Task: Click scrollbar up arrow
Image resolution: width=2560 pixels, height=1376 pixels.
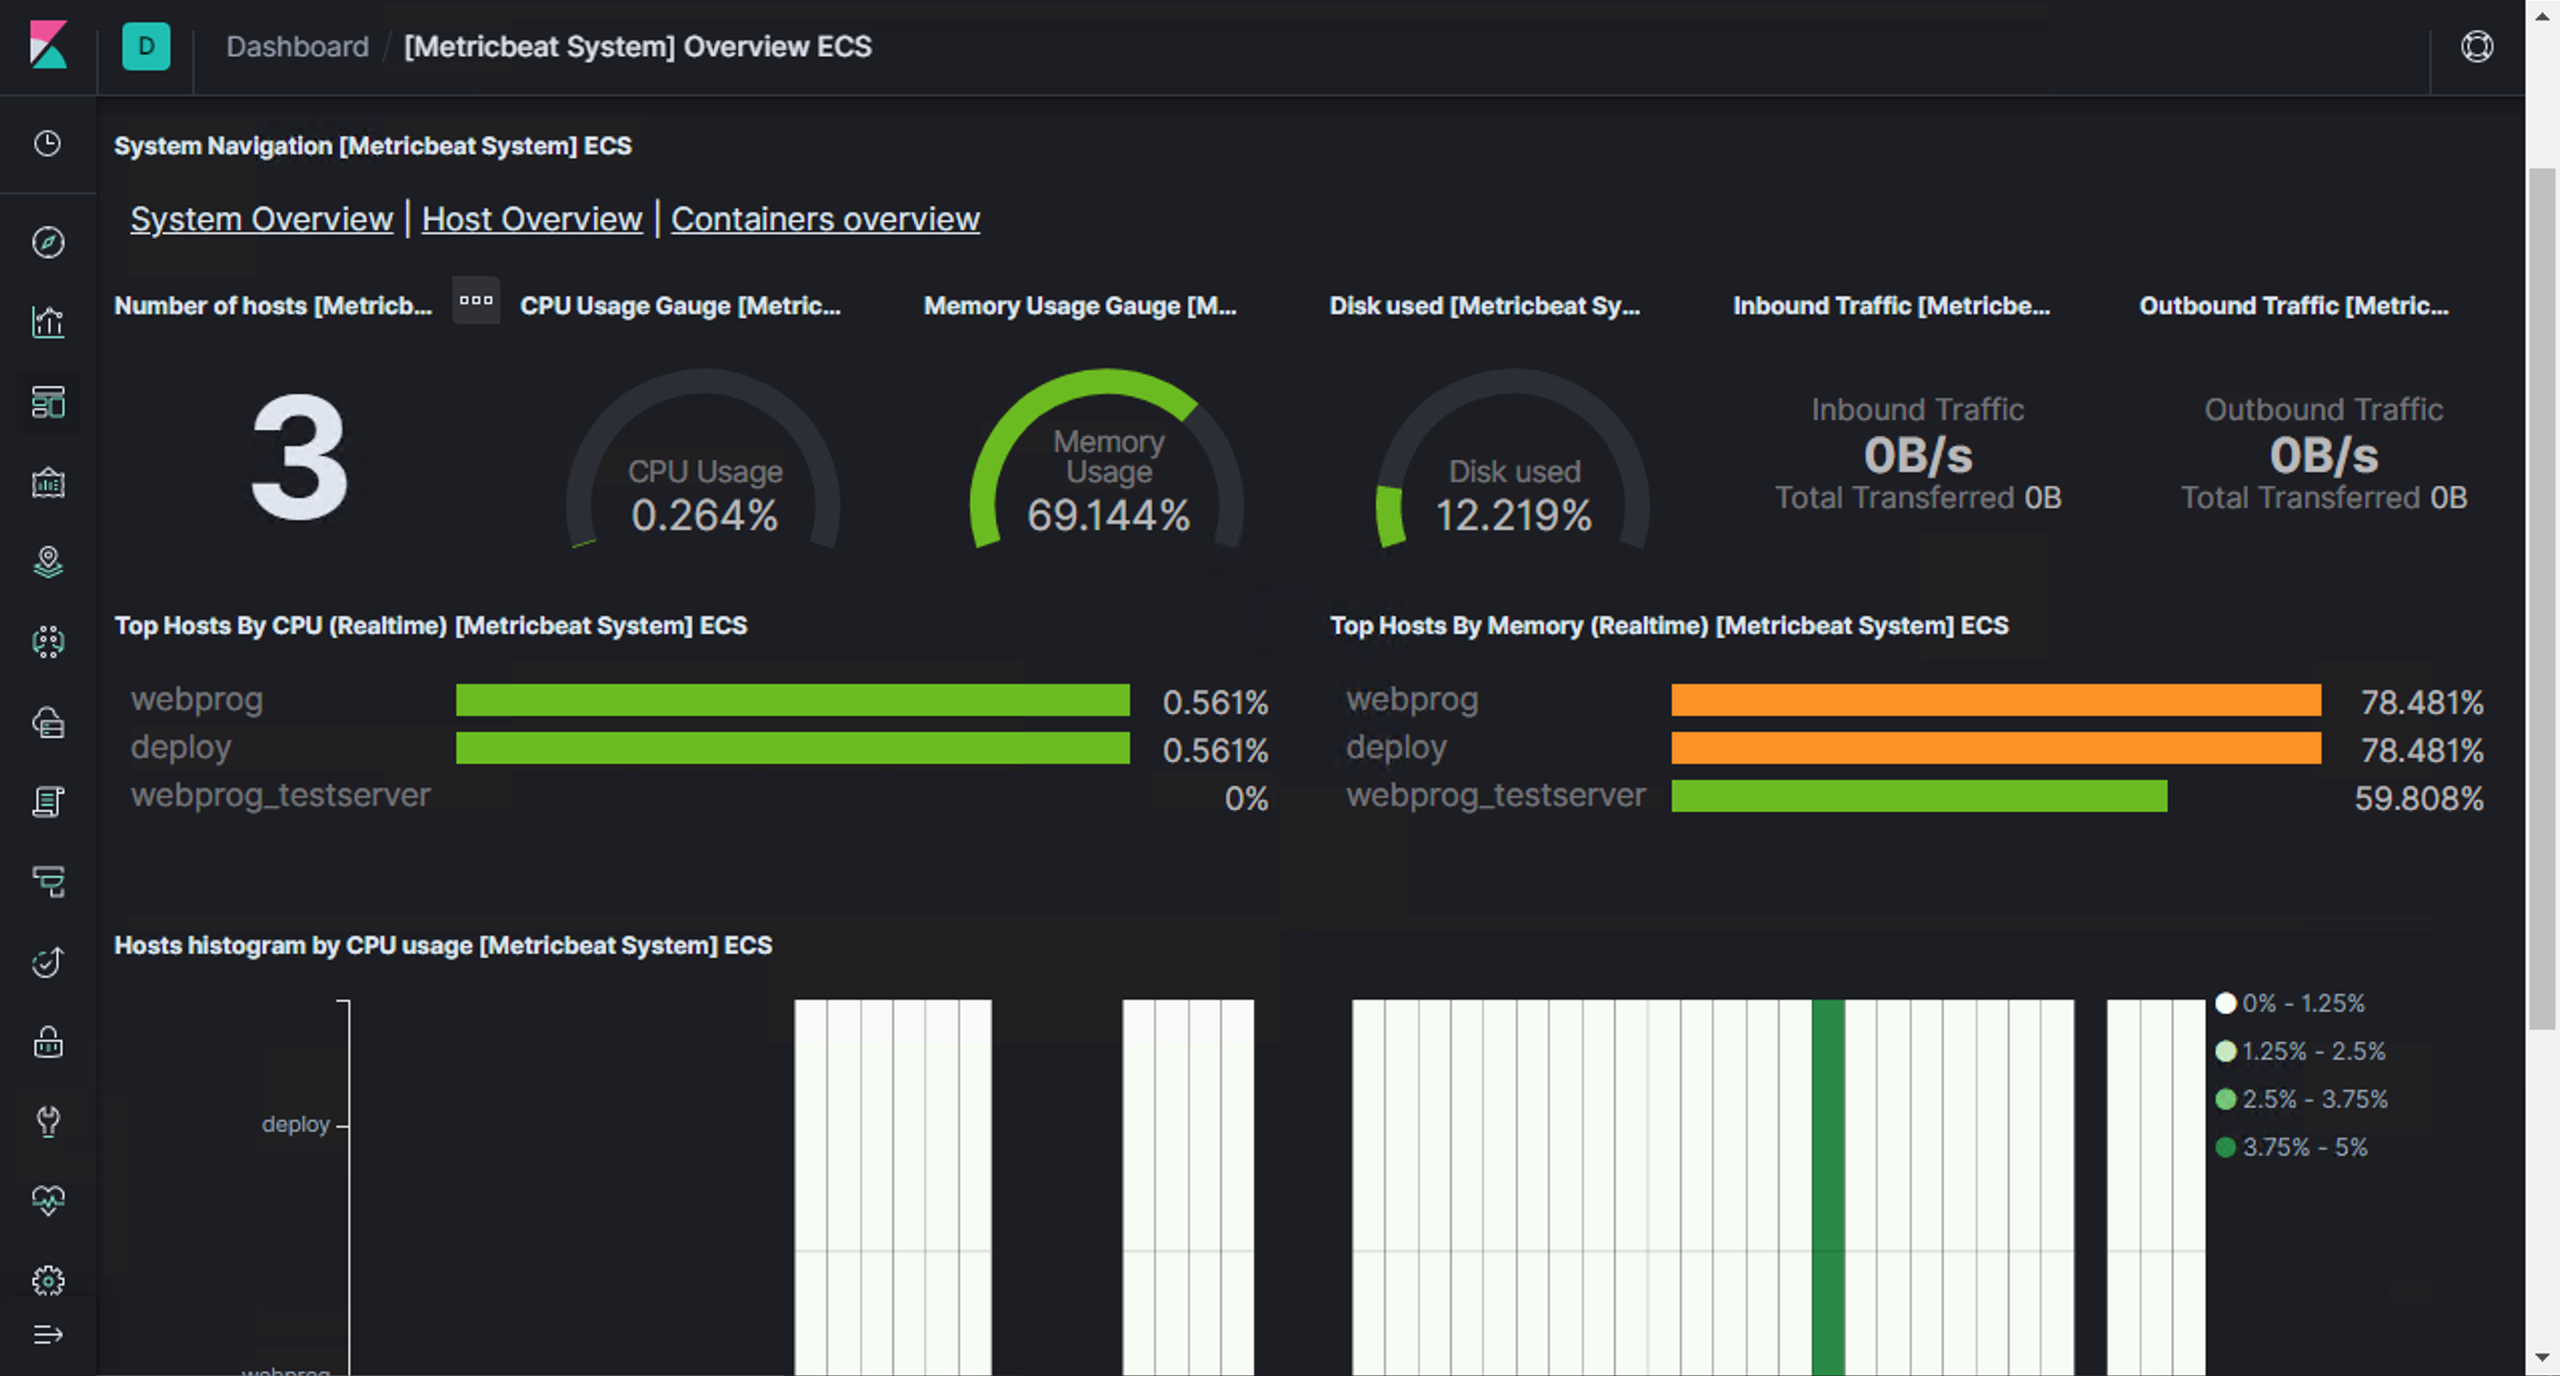Action: point(2541,16)
